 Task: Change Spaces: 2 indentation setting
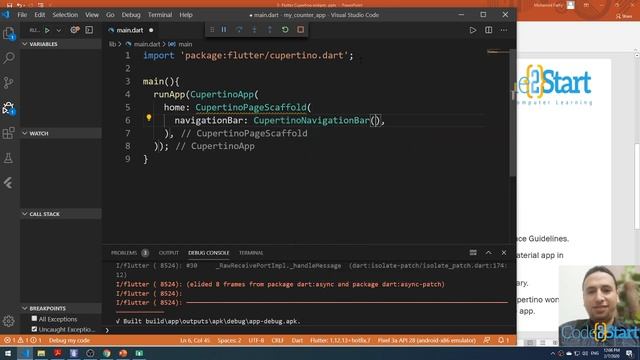pos(229,340)
